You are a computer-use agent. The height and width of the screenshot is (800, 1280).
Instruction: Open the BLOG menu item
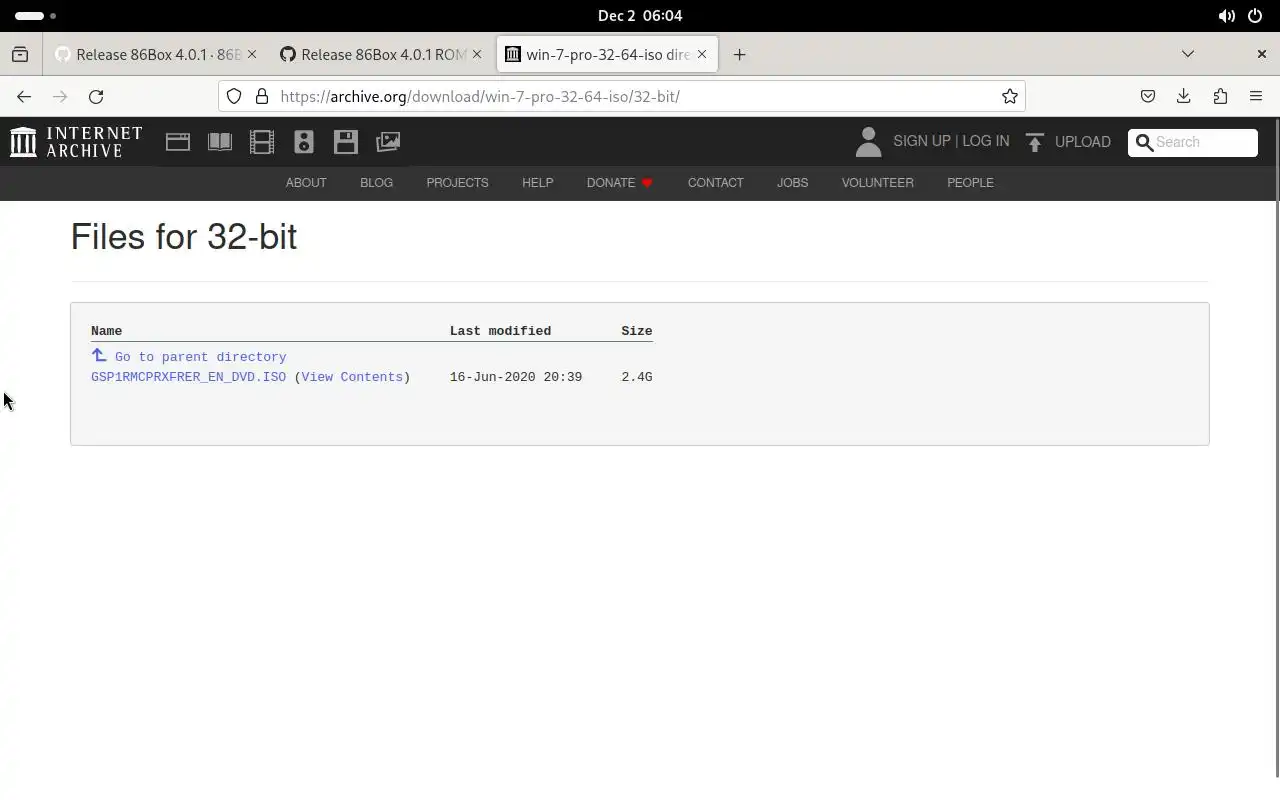pyautogui.click(x=376, y=183)
